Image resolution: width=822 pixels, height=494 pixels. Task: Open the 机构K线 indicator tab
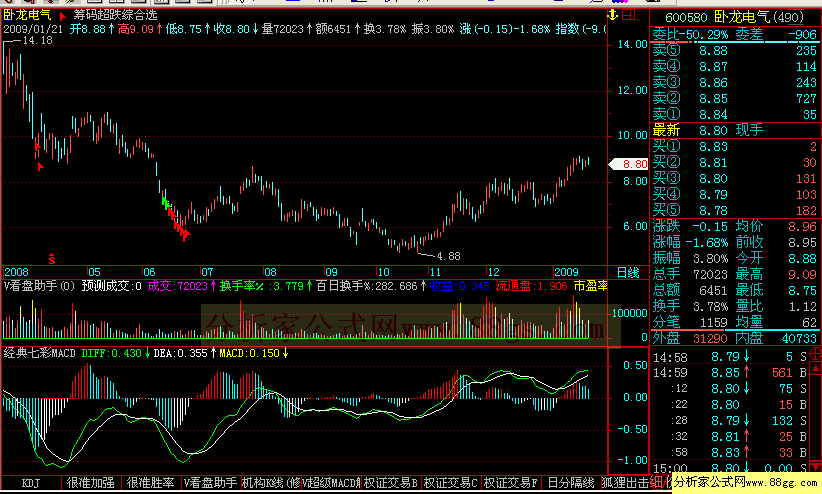pos(271,483)
